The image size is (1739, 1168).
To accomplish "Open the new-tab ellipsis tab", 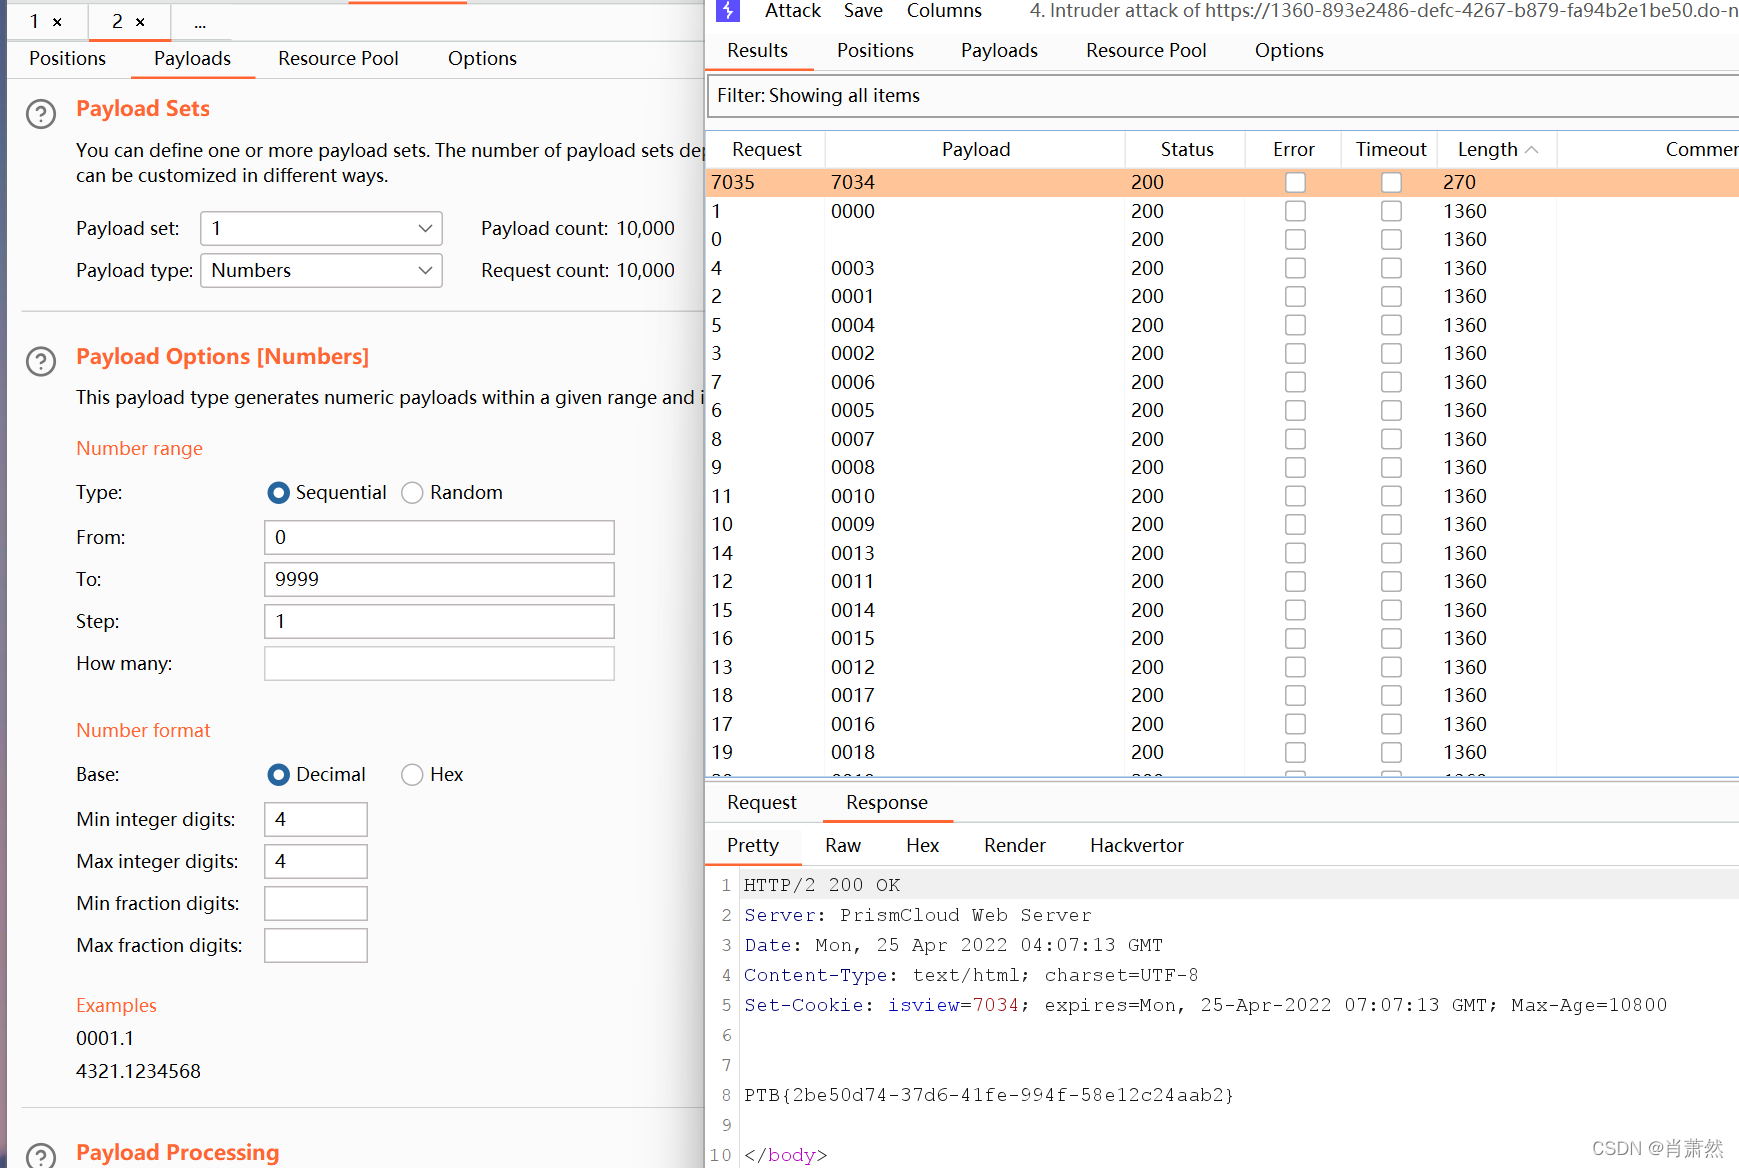I will tap(200, 22).
